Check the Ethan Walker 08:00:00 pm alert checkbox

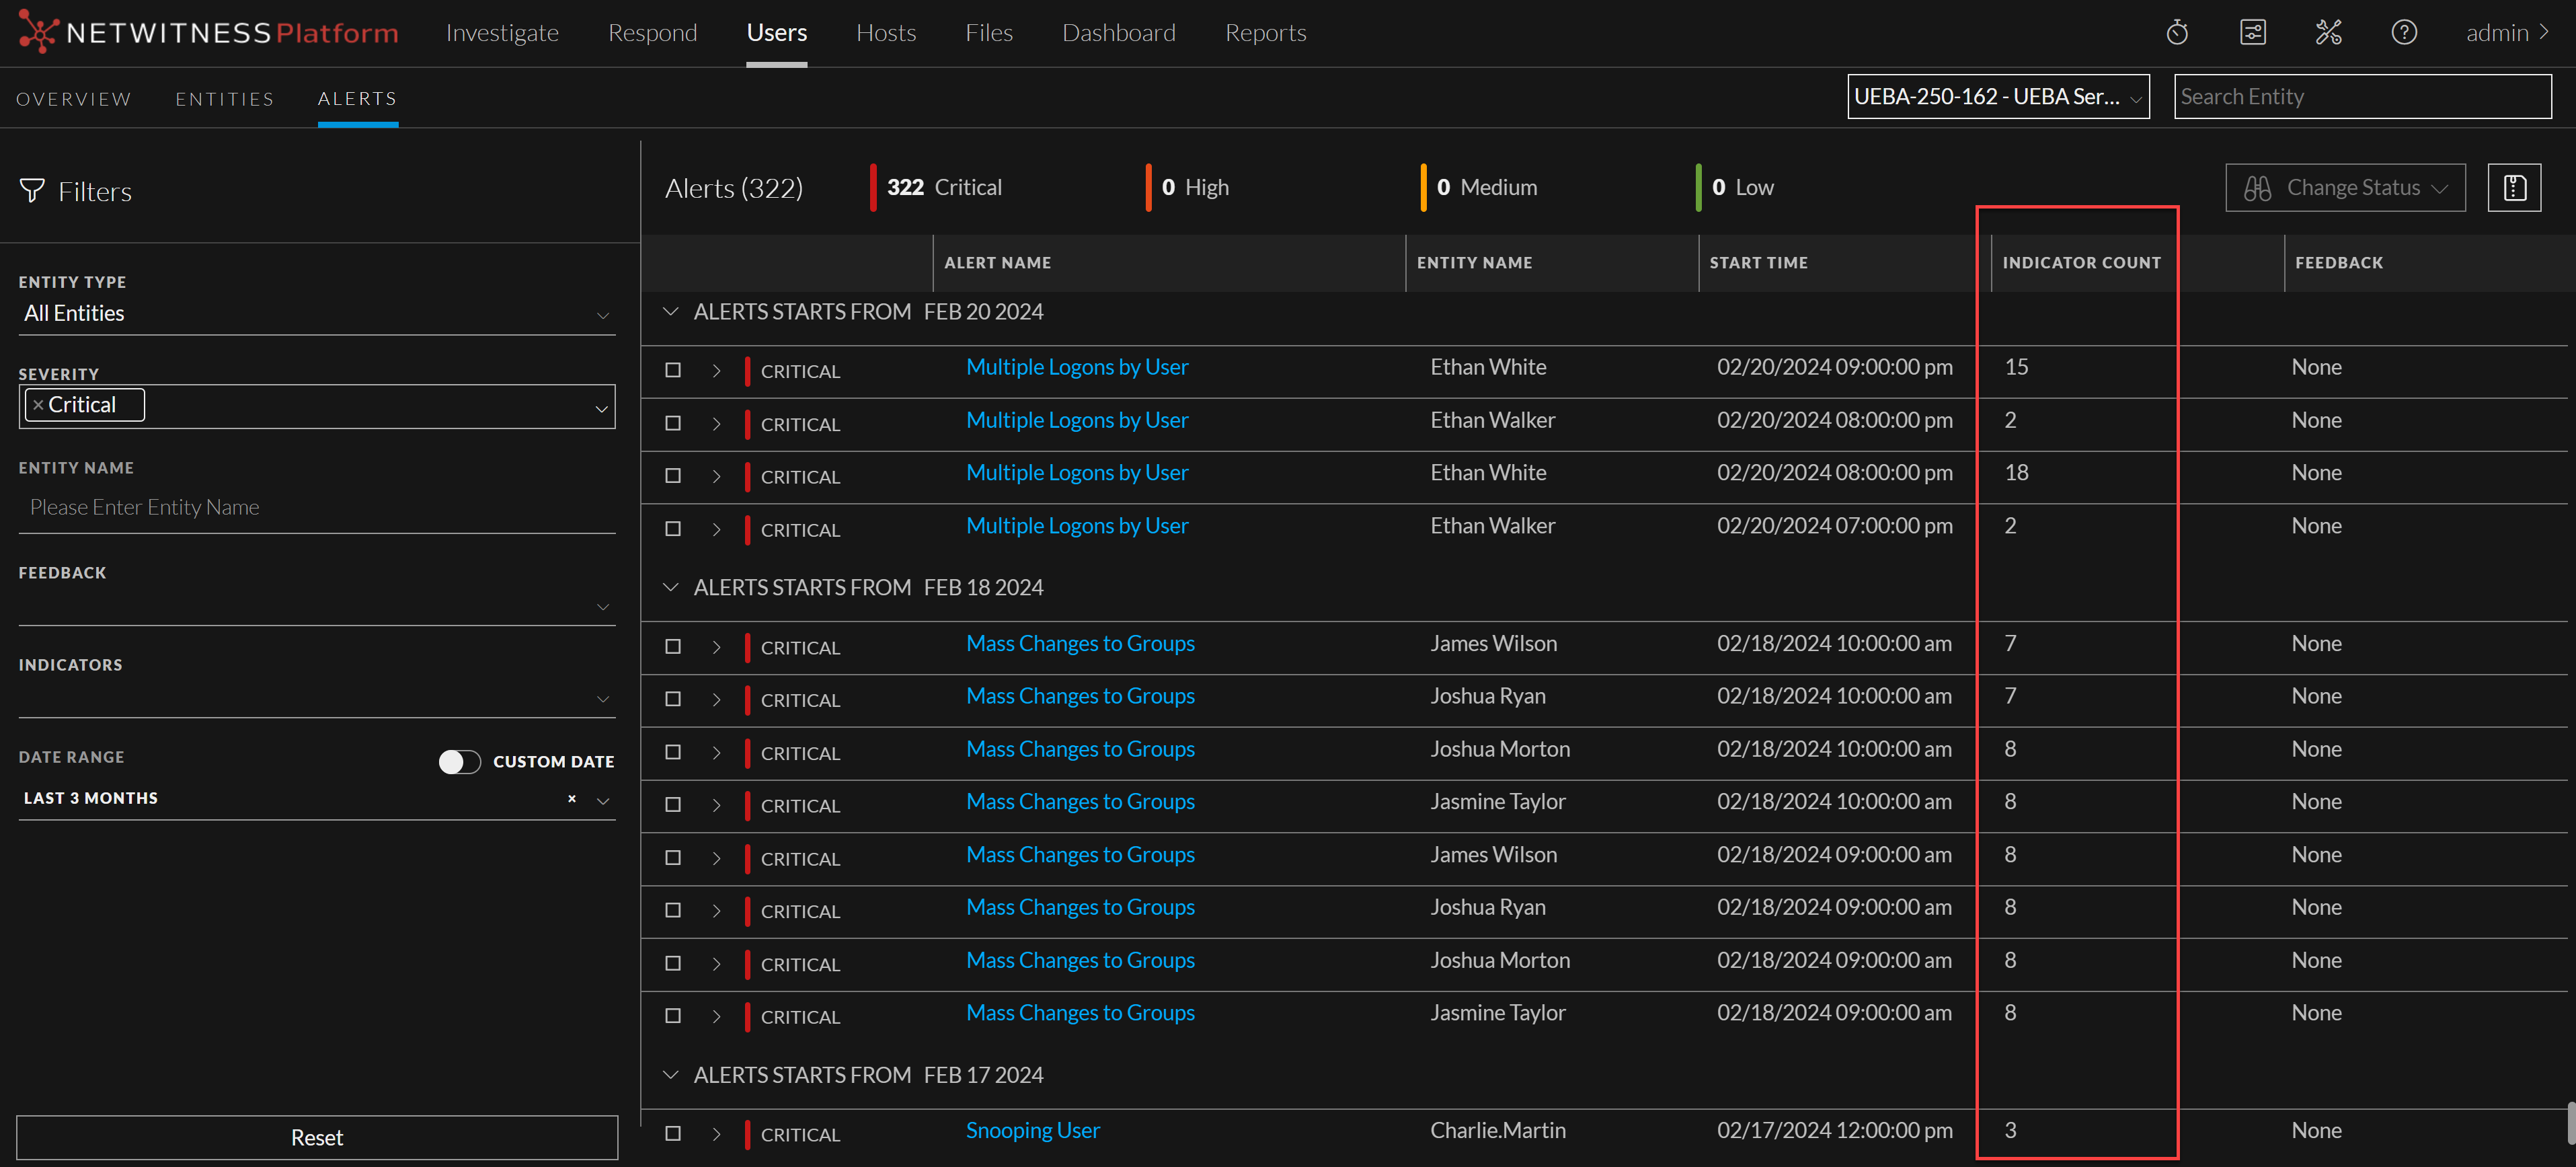tap(673, 423)
